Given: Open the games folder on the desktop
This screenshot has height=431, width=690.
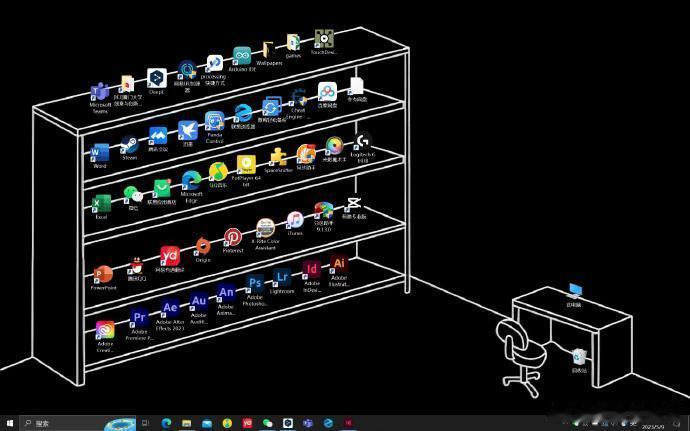Looking at the screenshot, I should click(293, 43).
